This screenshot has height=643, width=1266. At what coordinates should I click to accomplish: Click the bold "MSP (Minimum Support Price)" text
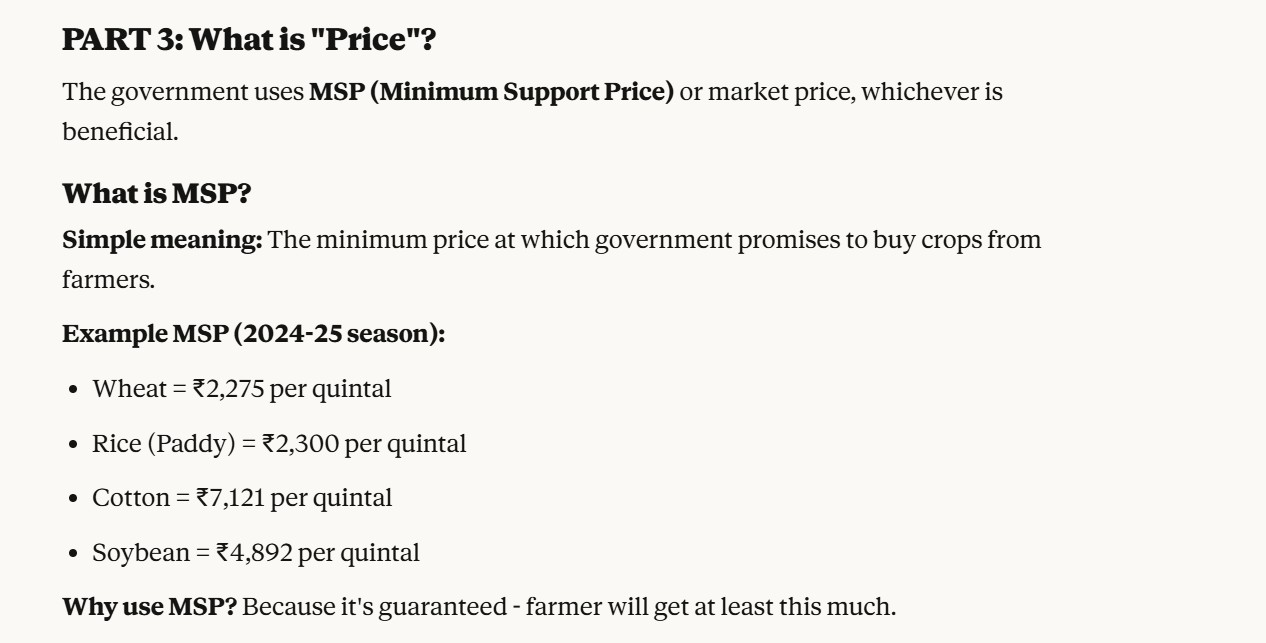click(x=491, y=92)
